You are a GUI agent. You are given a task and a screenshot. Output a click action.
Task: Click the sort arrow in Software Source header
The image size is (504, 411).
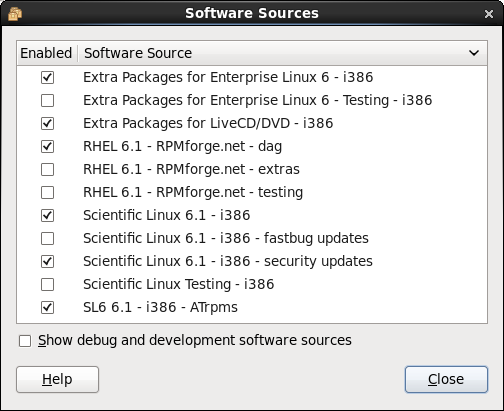(x=474, y=53)
